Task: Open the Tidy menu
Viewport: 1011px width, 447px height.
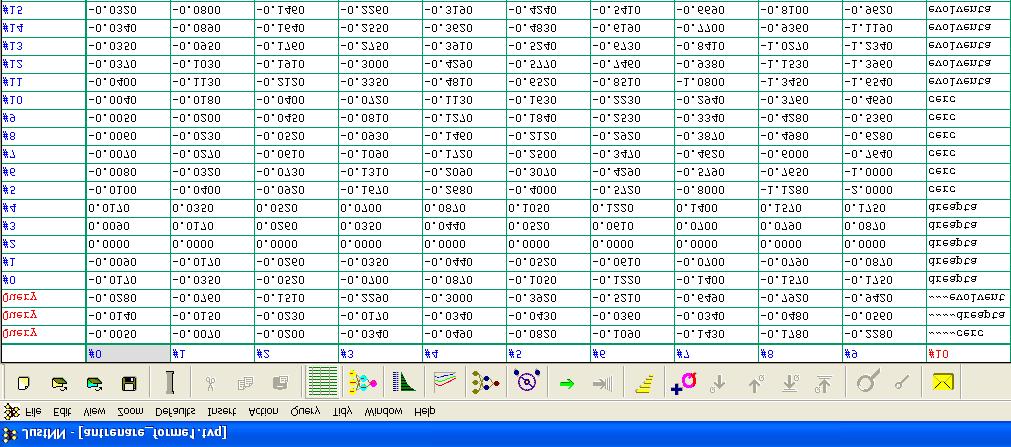Action: pyautogui.click(x=342, y=411)
